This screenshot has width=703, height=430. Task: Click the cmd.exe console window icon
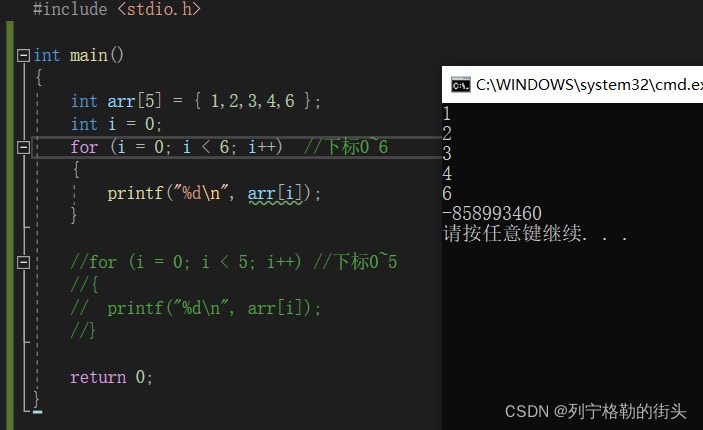point(460,84)
